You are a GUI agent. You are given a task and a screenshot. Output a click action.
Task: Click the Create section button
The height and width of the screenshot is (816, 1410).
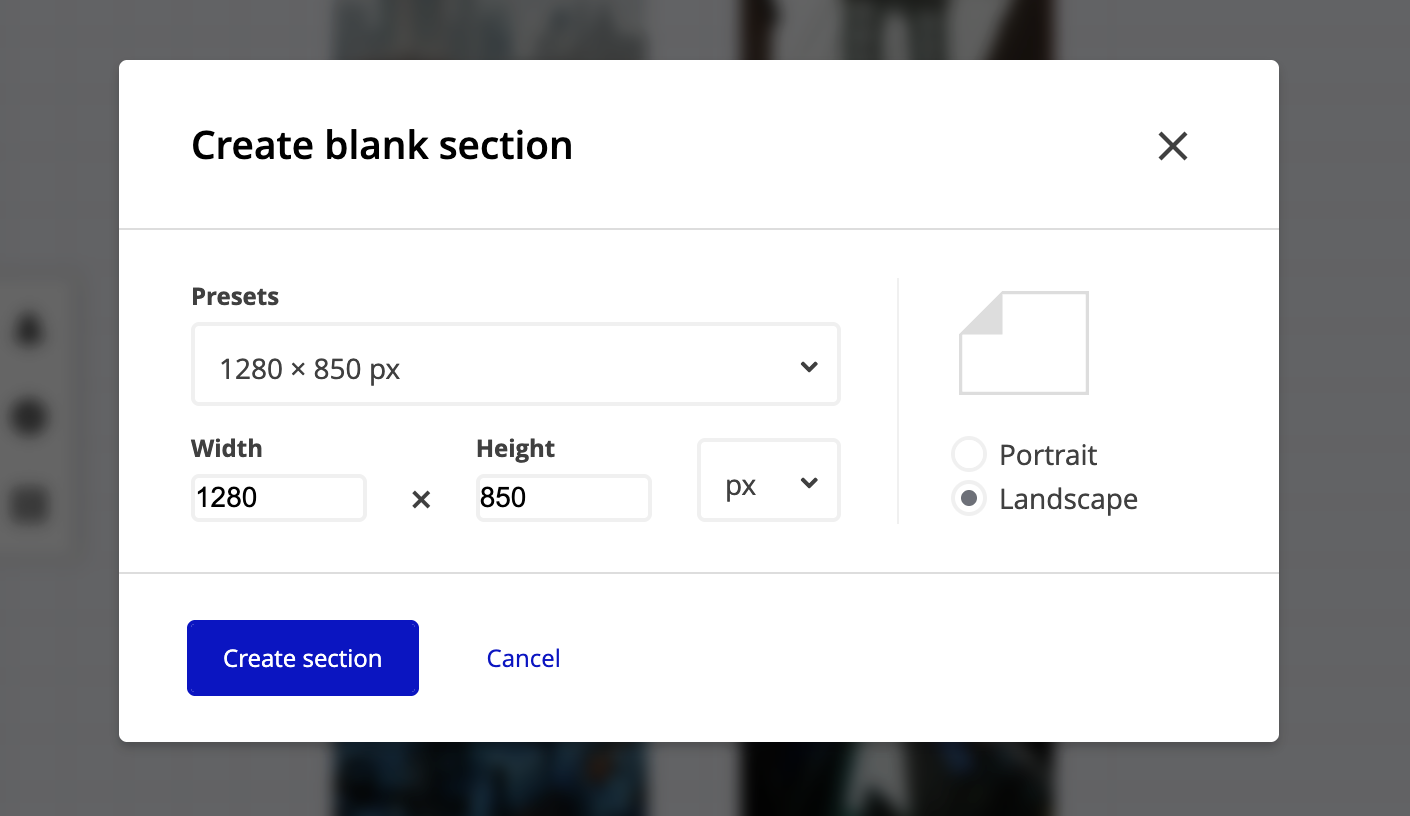pos(302,658)
